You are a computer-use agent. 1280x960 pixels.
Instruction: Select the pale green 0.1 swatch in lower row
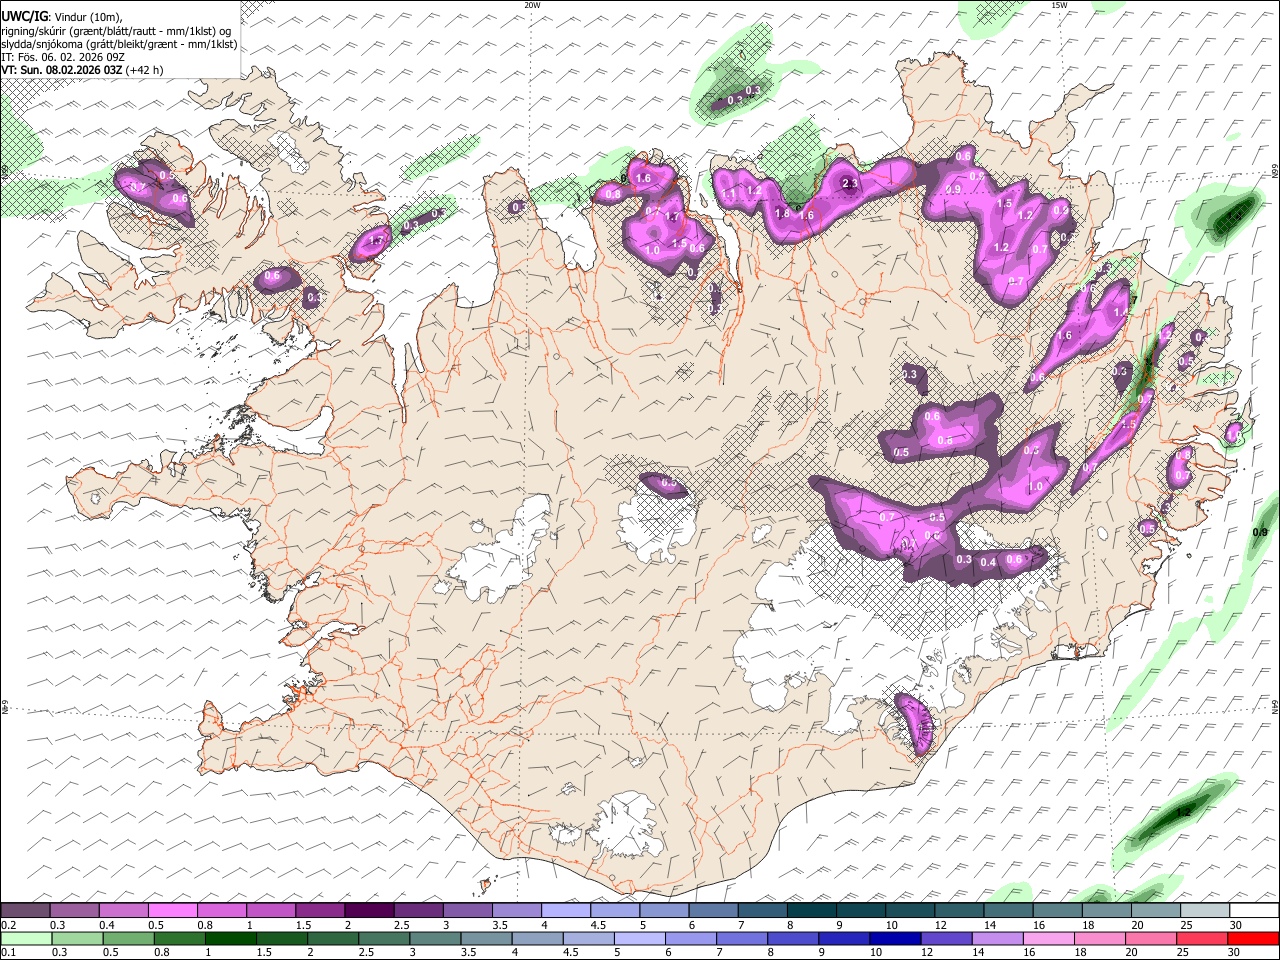pyautogui.click(x=26, y=938)
